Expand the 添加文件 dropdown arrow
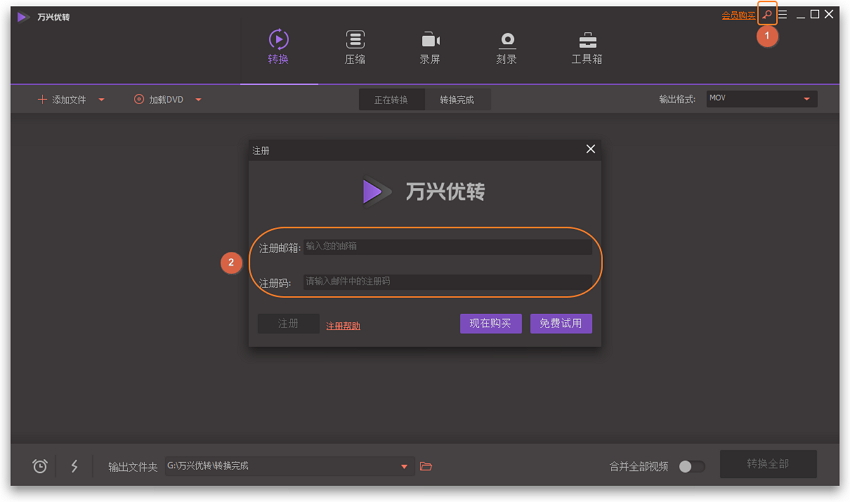Screen dimensions: 850x502 101,100
